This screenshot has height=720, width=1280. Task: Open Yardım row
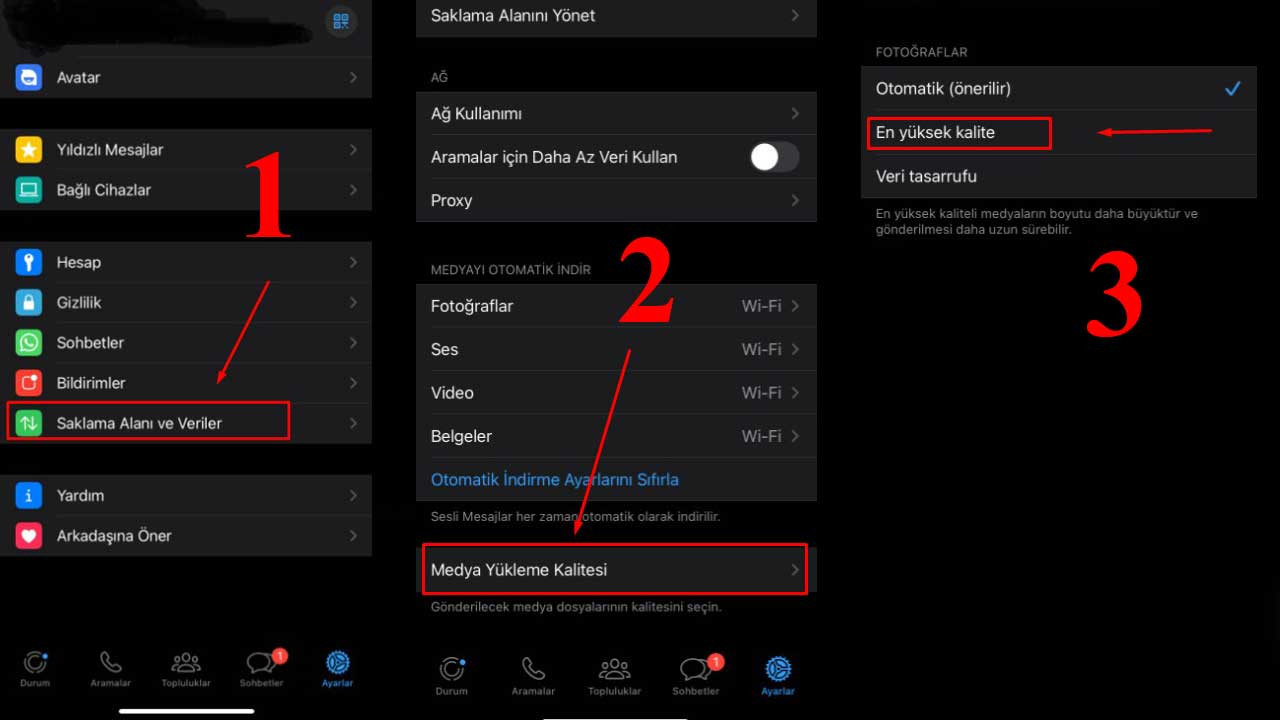(186, 495)
